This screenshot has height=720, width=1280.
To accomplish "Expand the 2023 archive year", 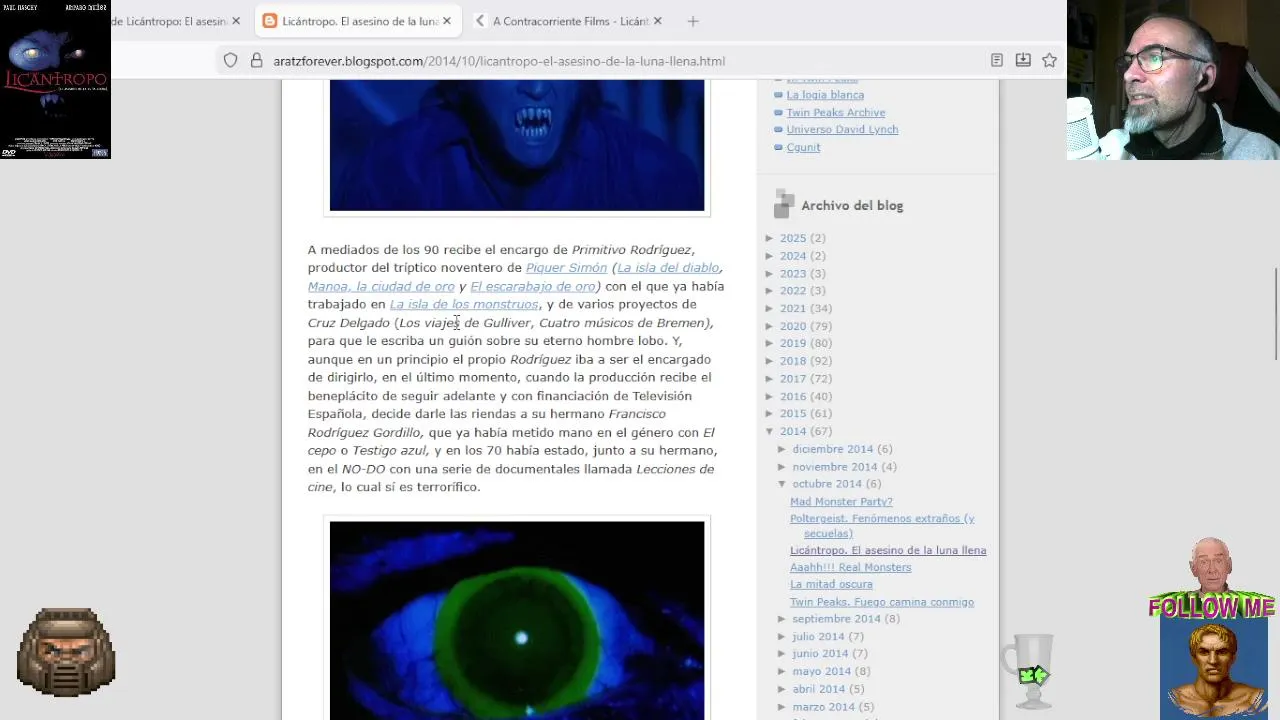I will [770, 273].
